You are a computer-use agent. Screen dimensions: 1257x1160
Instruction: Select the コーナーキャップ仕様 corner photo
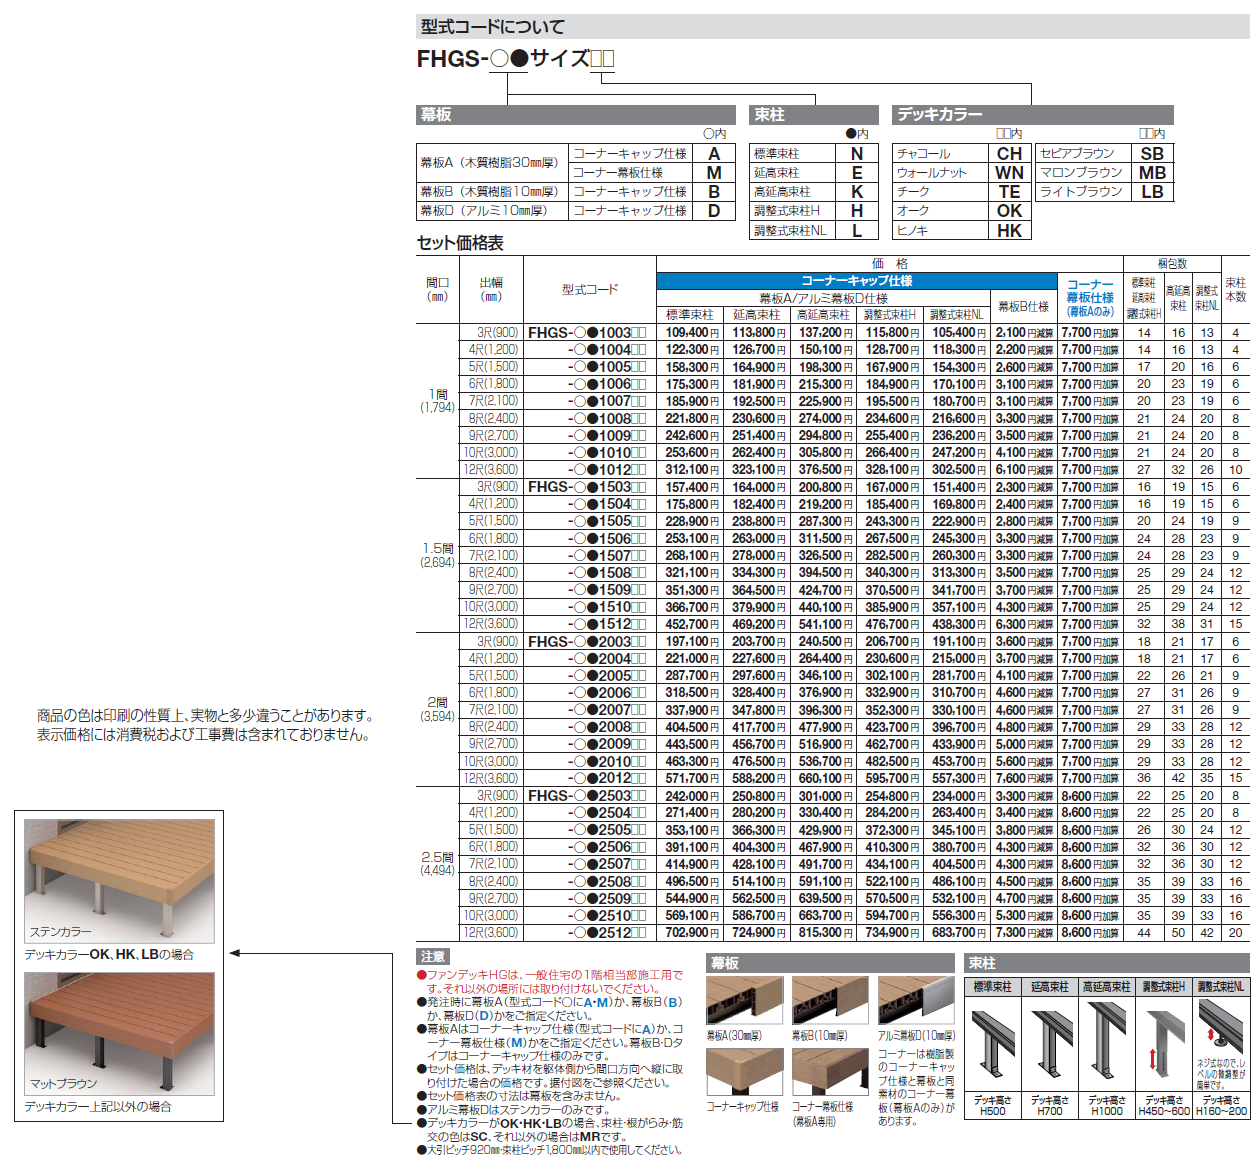[x=744, y=1072]
